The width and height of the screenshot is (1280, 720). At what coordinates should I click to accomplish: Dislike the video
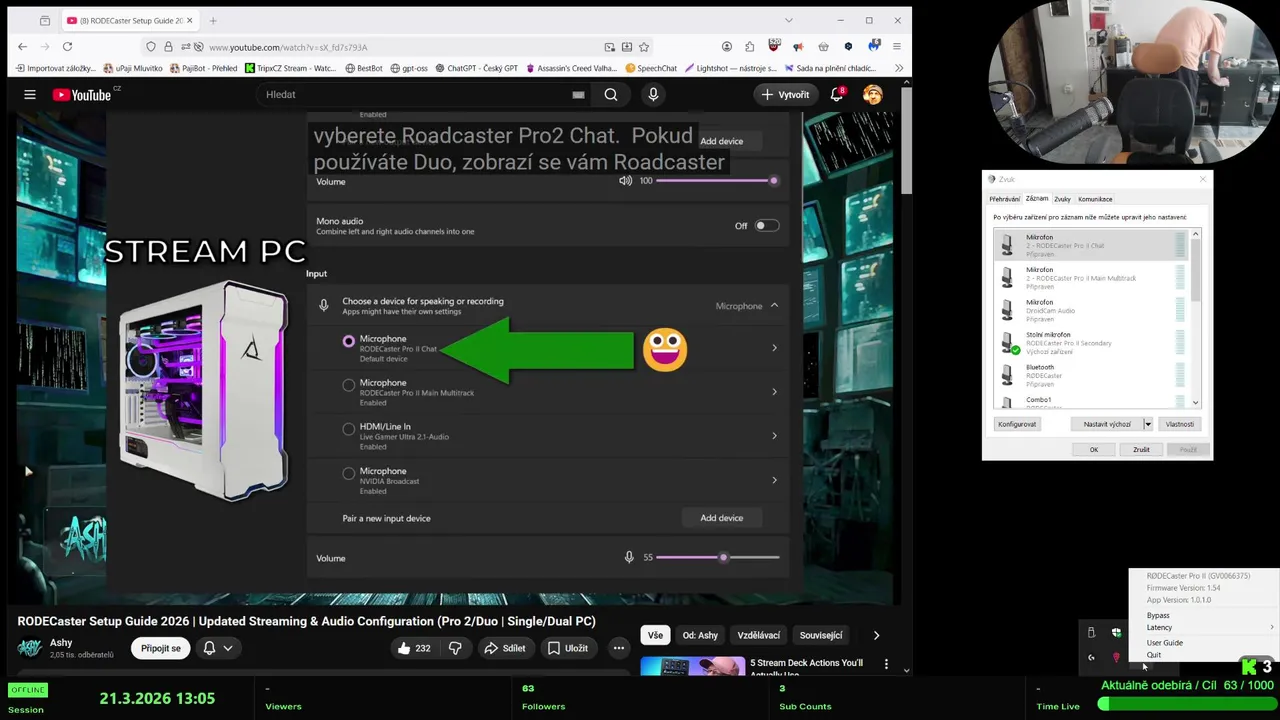pyautogui.click(x=455, y=648)
